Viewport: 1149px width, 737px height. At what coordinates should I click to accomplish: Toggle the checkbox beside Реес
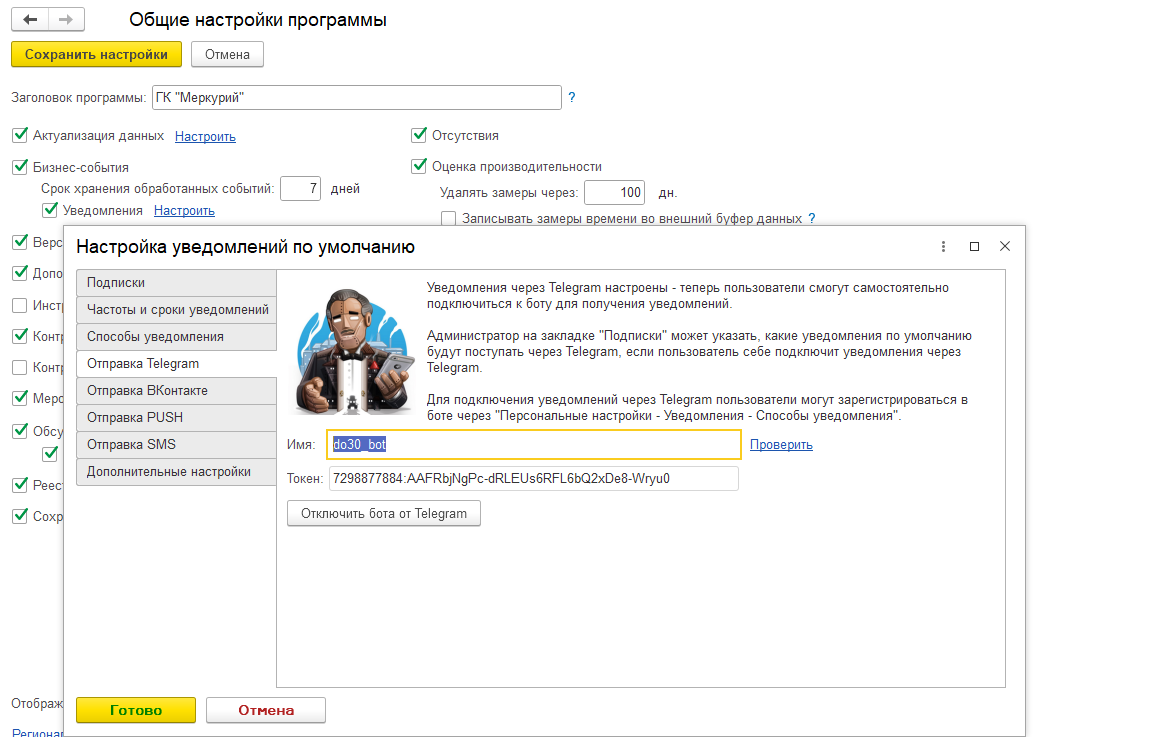20,485
